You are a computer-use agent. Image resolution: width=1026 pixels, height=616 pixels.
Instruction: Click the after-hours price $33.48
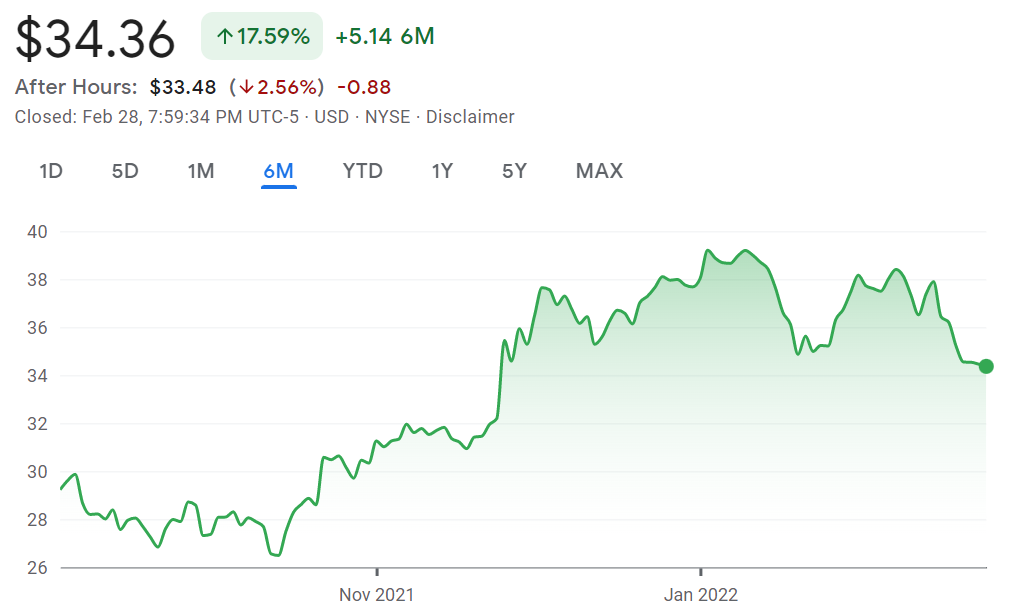tap(183, 87)
